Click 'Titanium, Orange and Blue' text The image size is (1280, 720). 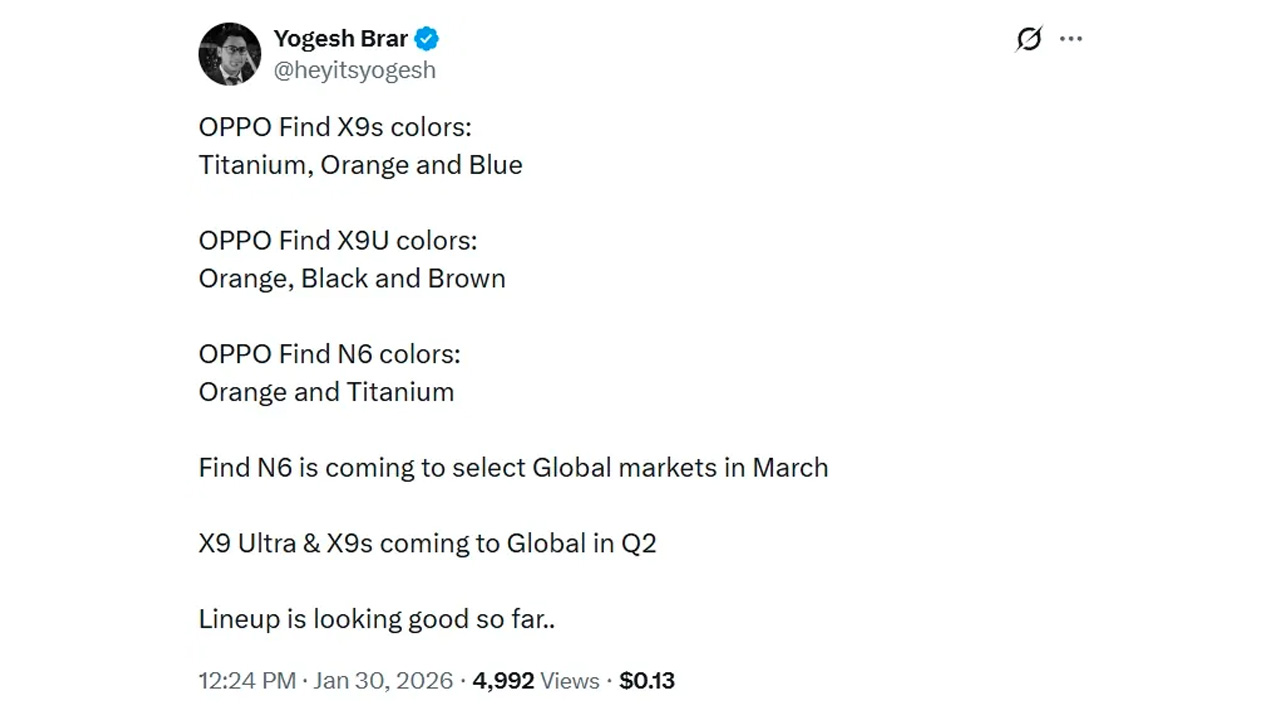click(x=360, y=165)
